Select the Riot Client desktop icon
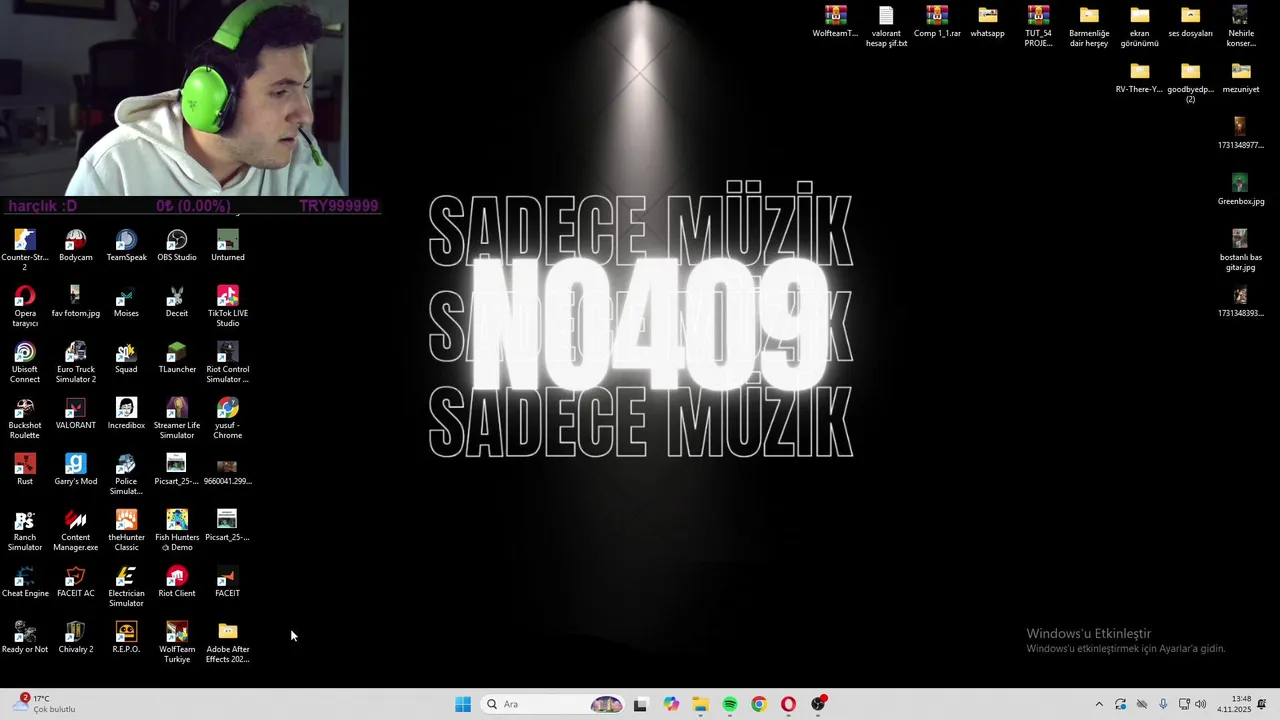Screen dimensions: 1280x720 [177, 582]
